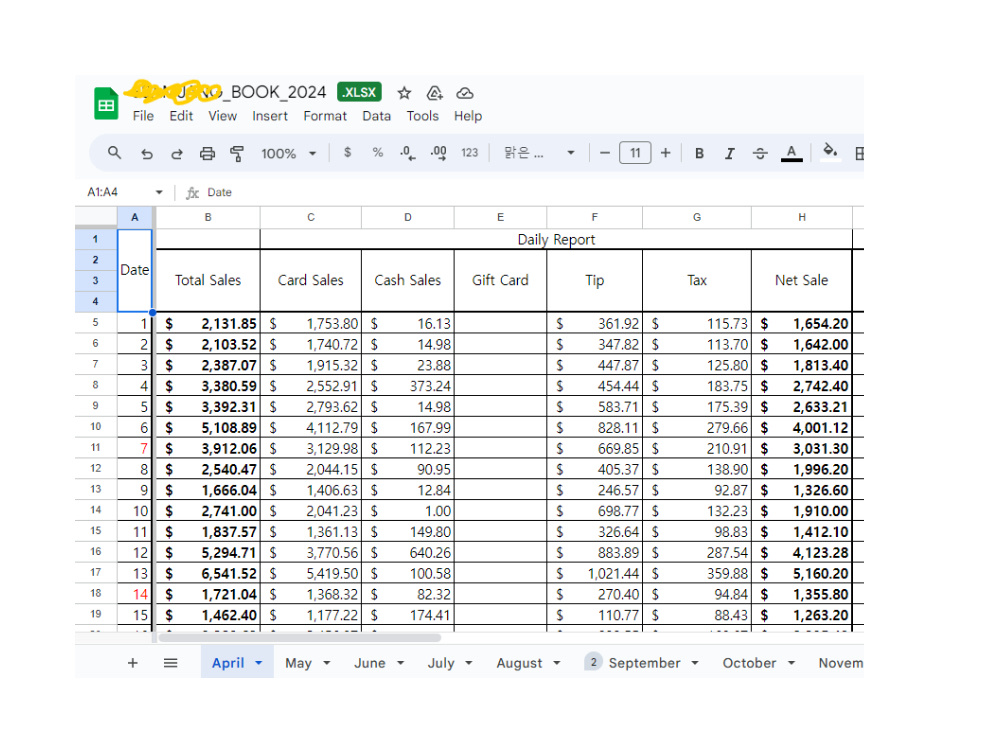Image resolution: width=1000 pixels, height=750 pixels.
Task: Click the horizontal scrollbar
Action: tap(300, 638)
